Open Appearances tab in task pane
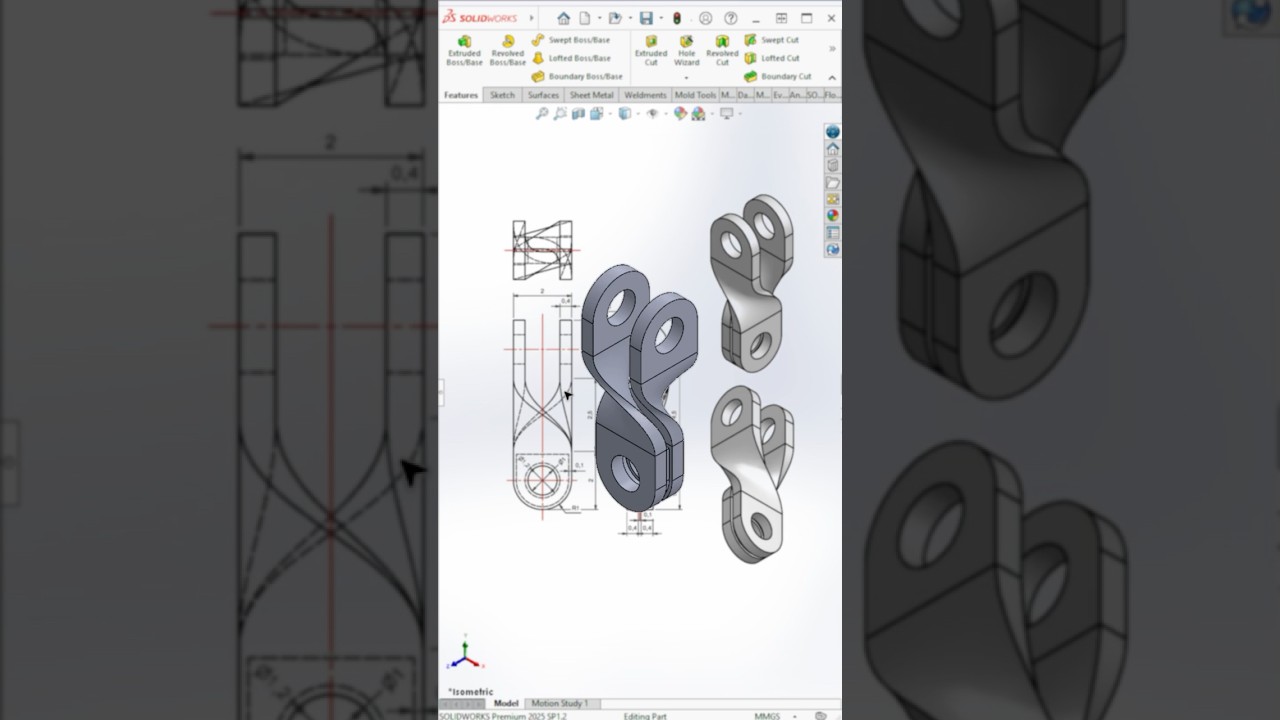1280x720 pixels. click(832, 215)
